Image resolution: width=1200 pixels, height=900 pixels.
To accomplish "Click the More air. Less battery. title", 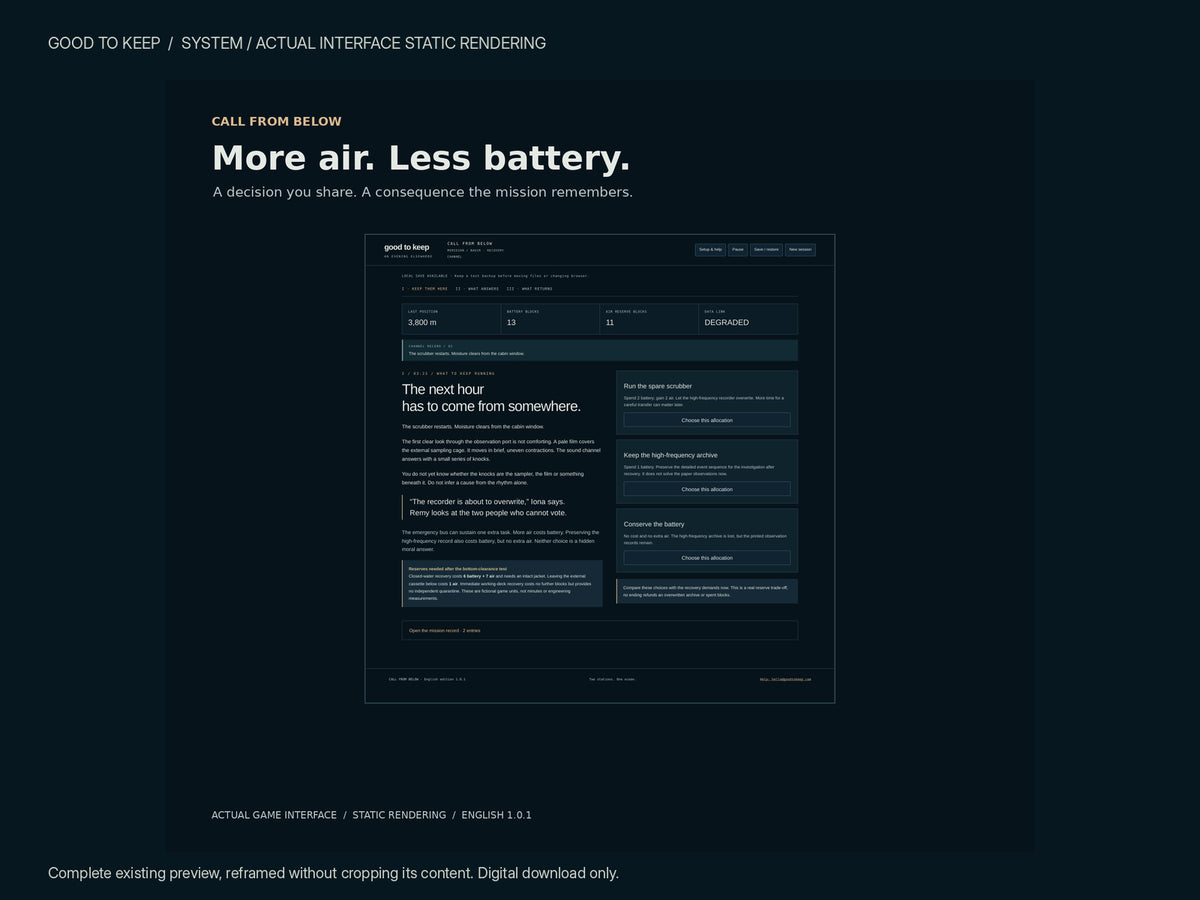I will click(x=421, y=158).
